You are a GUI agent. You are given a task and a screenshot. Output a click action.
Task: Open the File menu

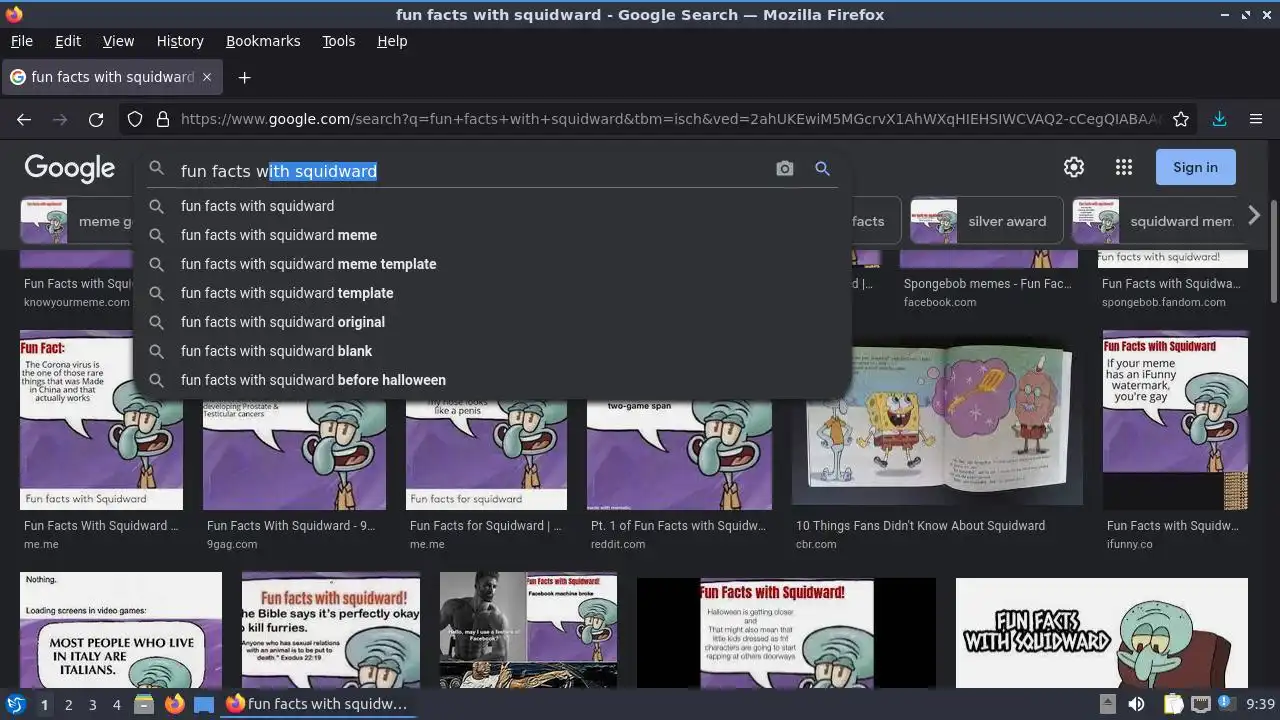coord(21,41)
